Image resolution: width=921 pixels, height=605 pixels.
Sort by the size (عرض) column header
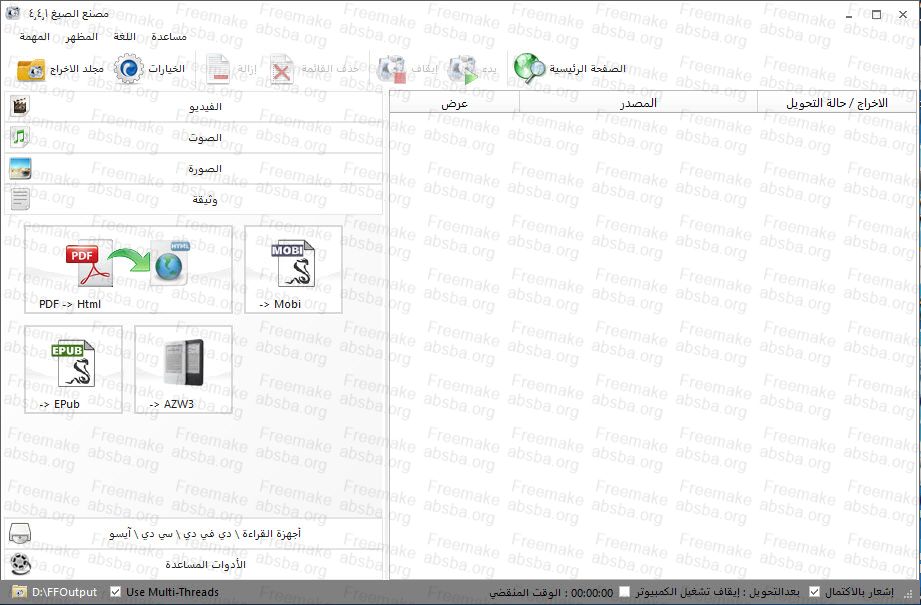(x=455, y=103)
